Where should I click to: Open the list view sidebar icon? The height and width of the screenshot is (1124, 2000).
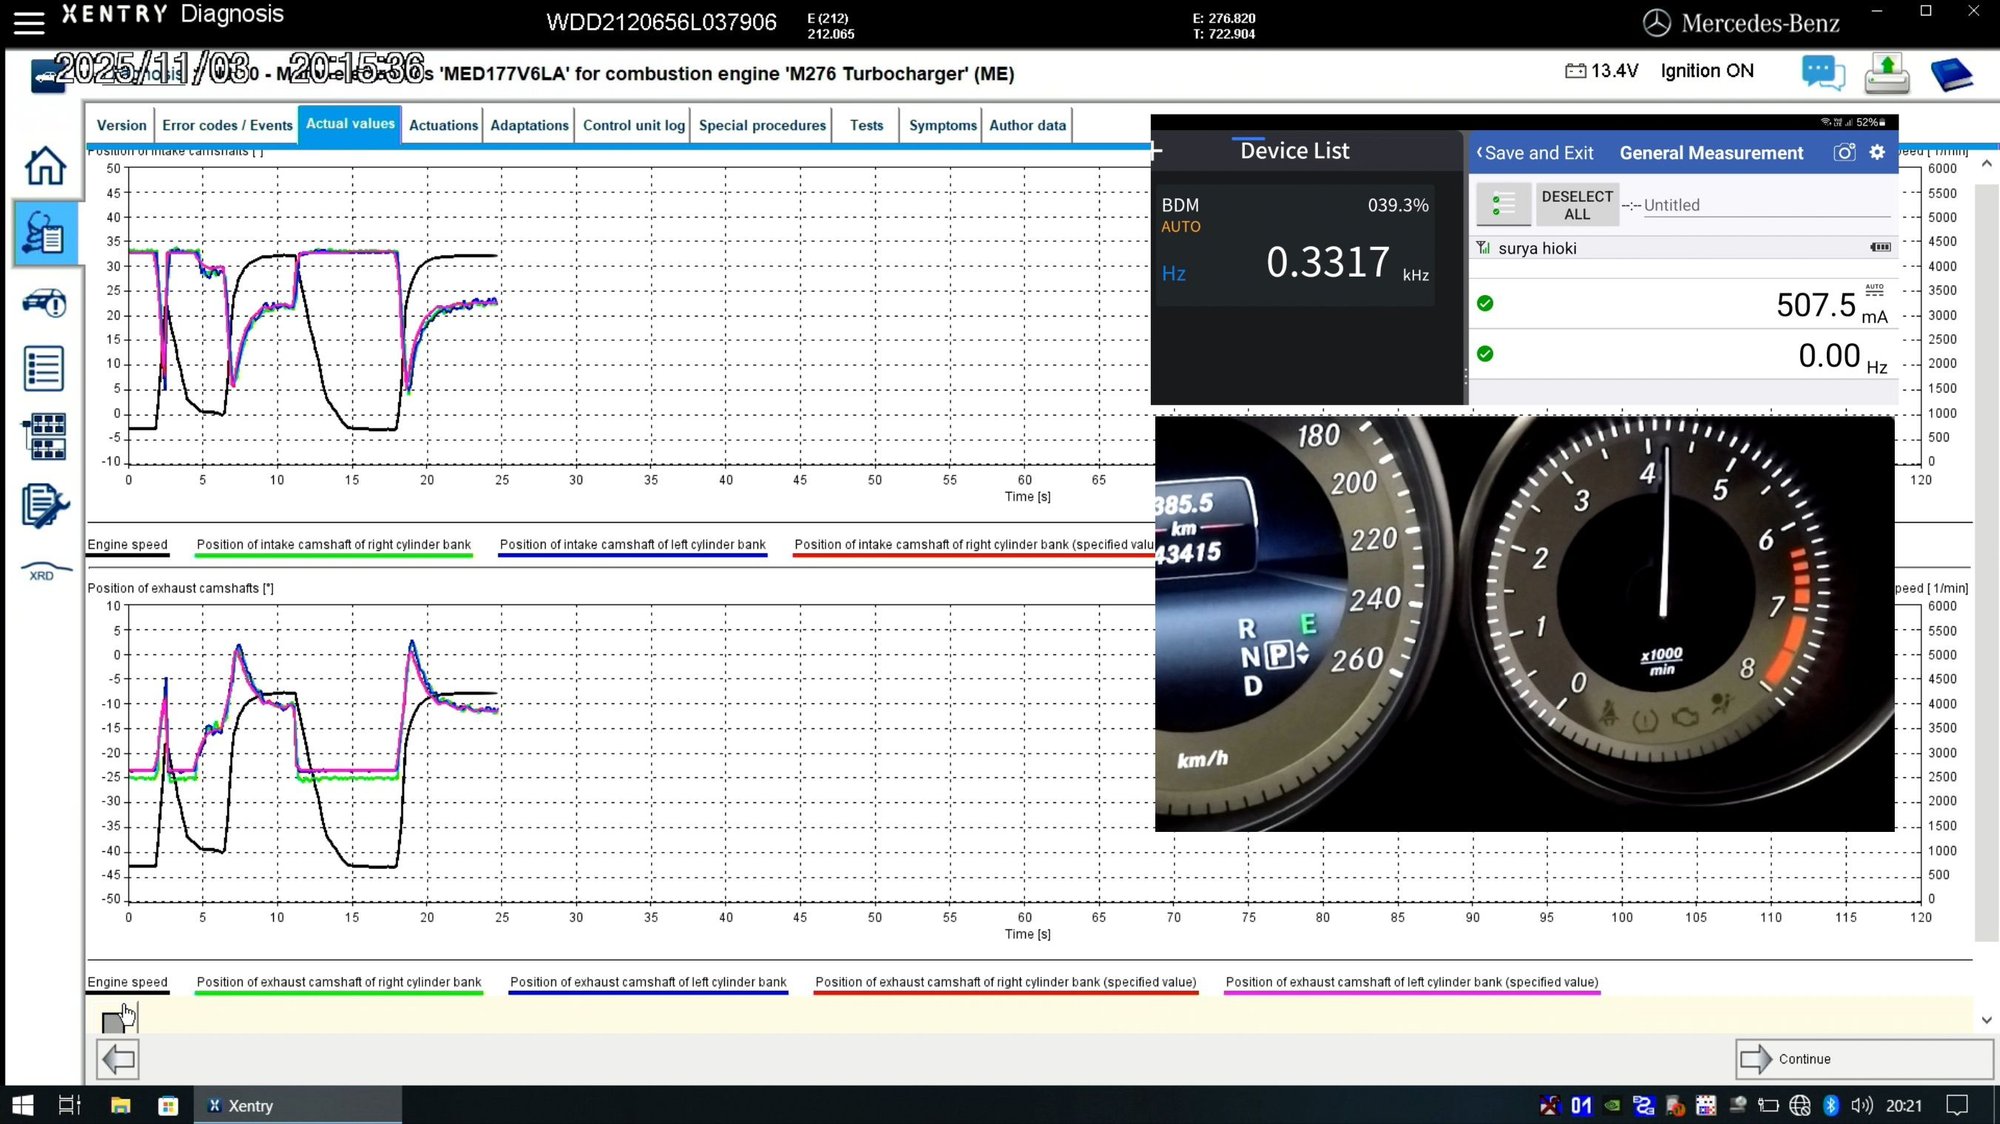click(44, 369)
